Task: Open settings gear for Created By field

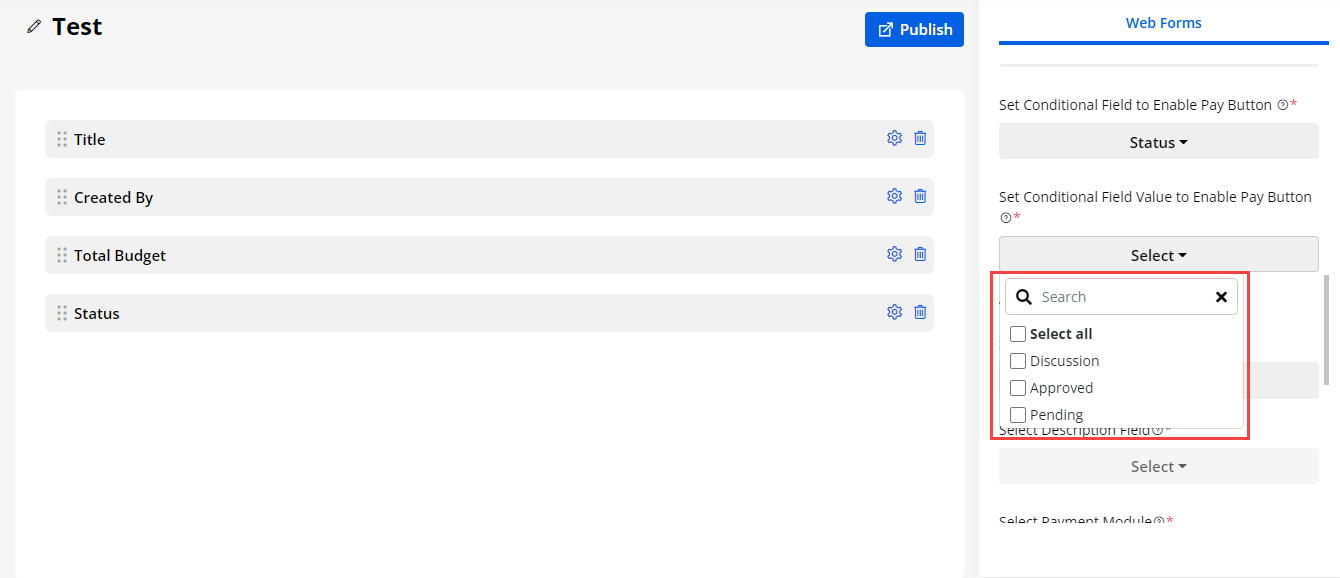Action: coord(894,197)
